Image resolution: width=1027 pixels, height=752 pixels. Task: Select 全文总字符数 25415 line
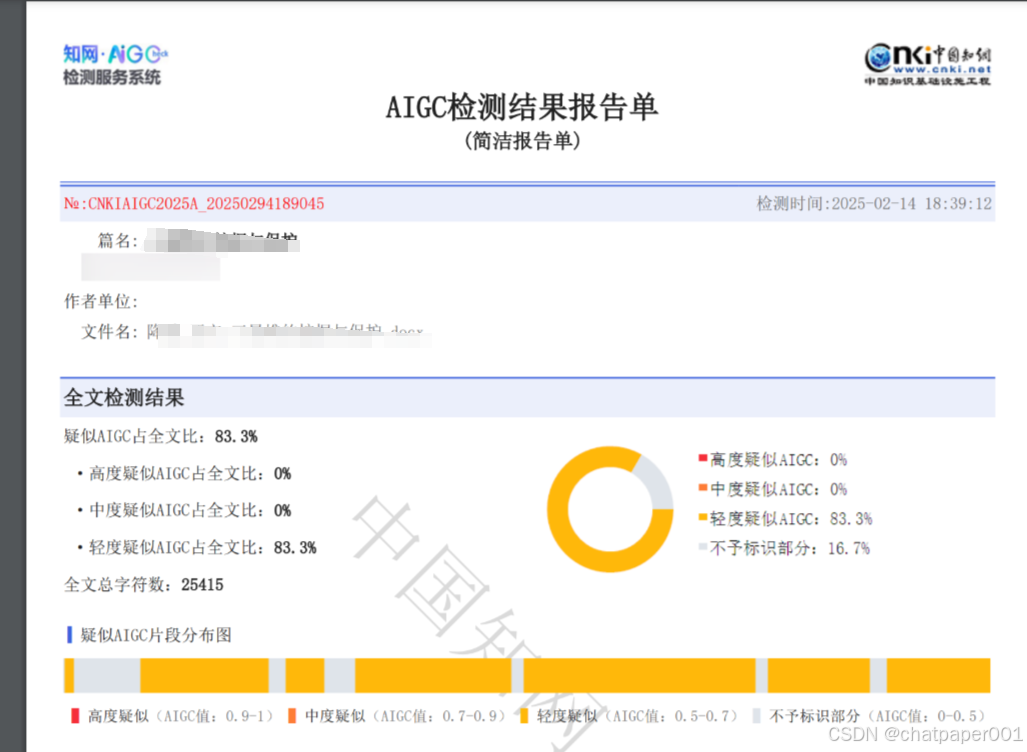click(x=143, y=584)
